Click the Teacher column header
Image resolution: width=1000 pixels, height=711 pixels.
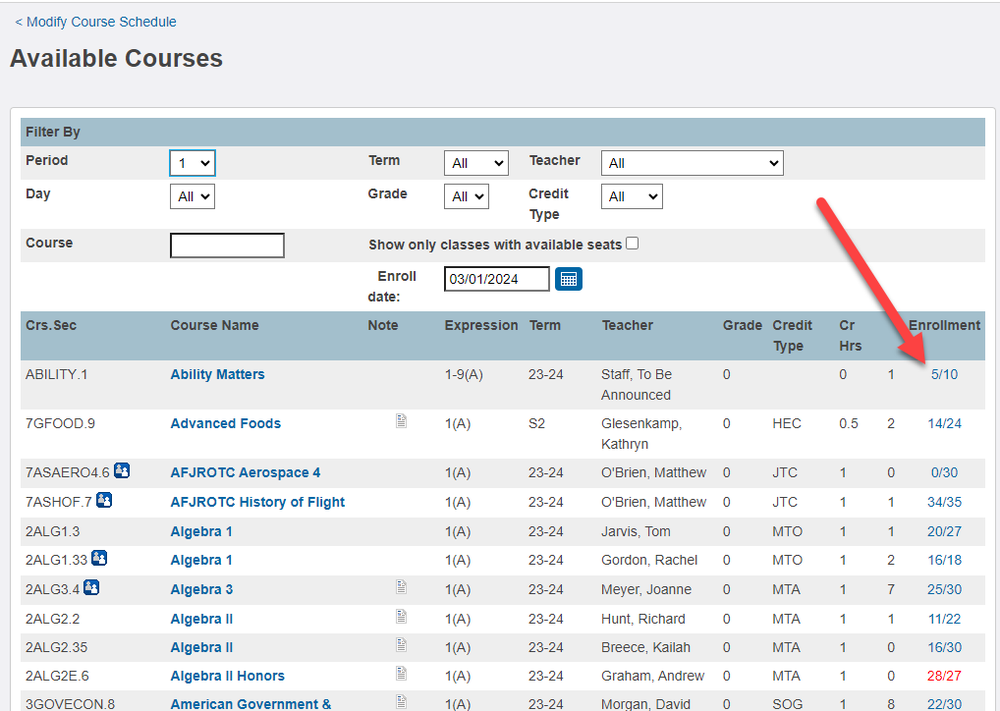tap(628, 325)
